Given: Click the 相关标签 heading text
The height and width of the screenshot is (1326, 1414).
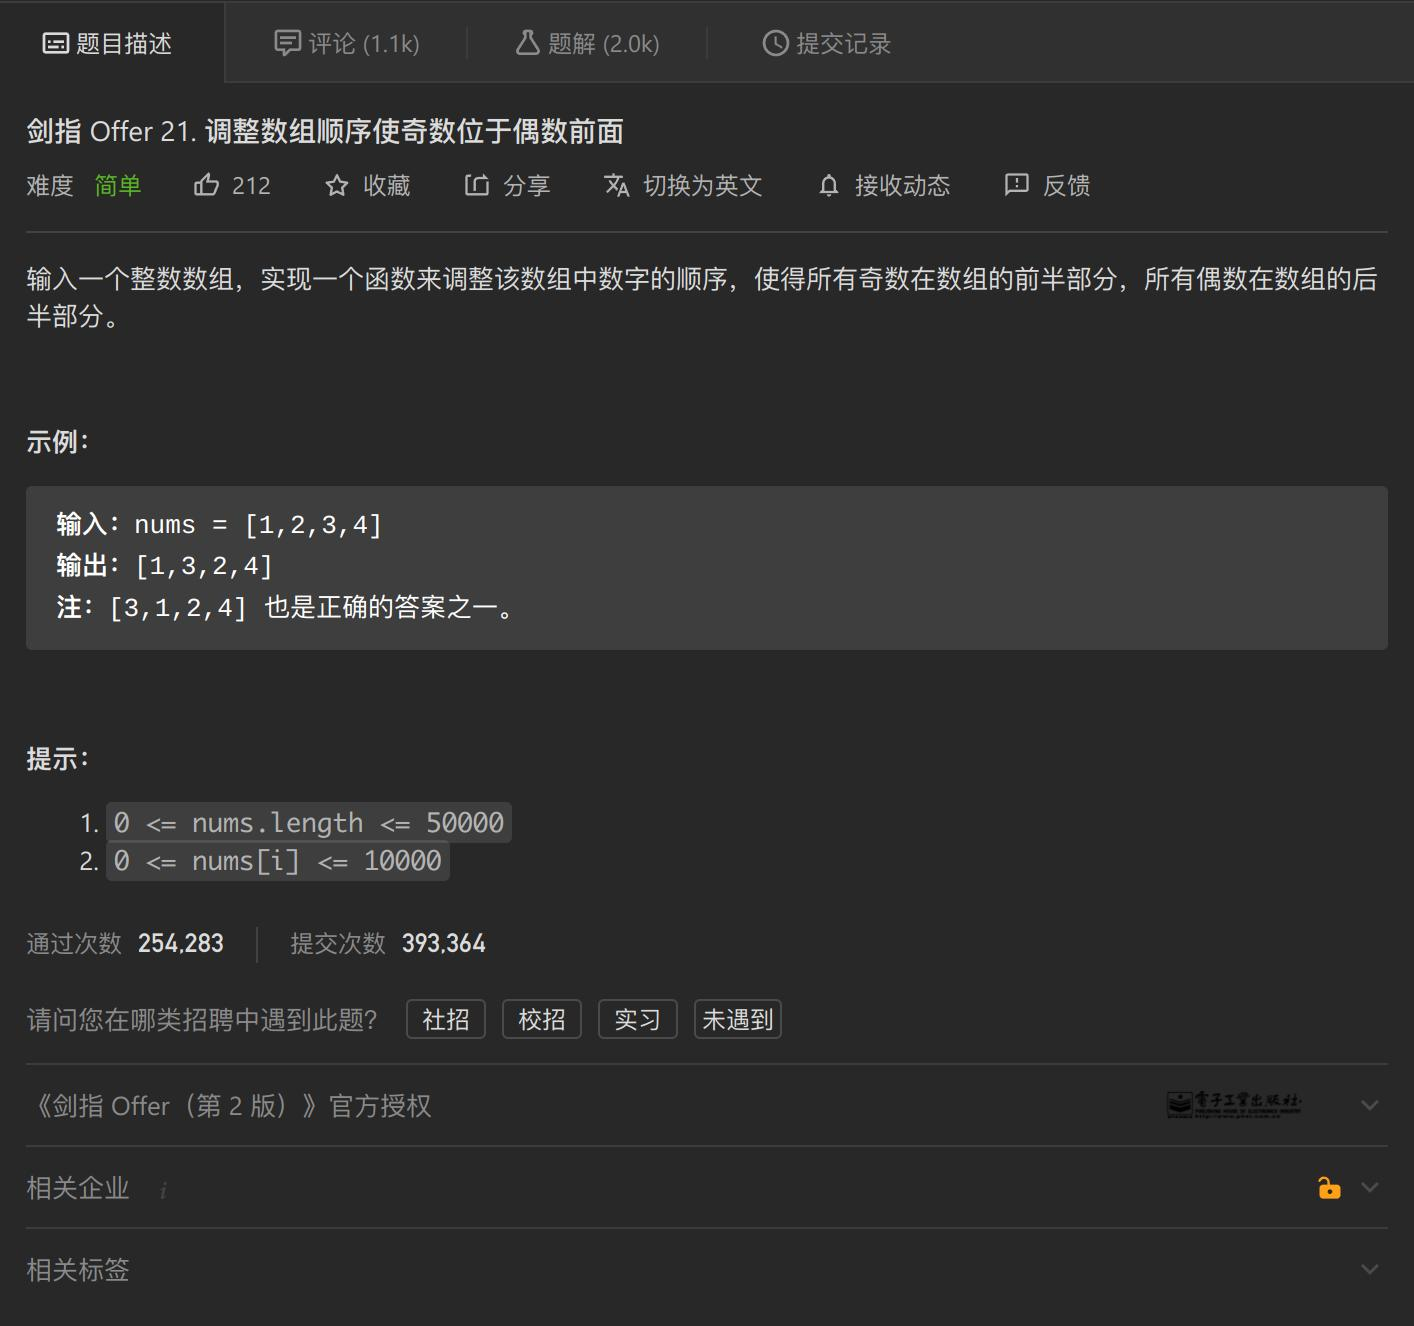Looking at the screenshot, I should pos(78,1270).
